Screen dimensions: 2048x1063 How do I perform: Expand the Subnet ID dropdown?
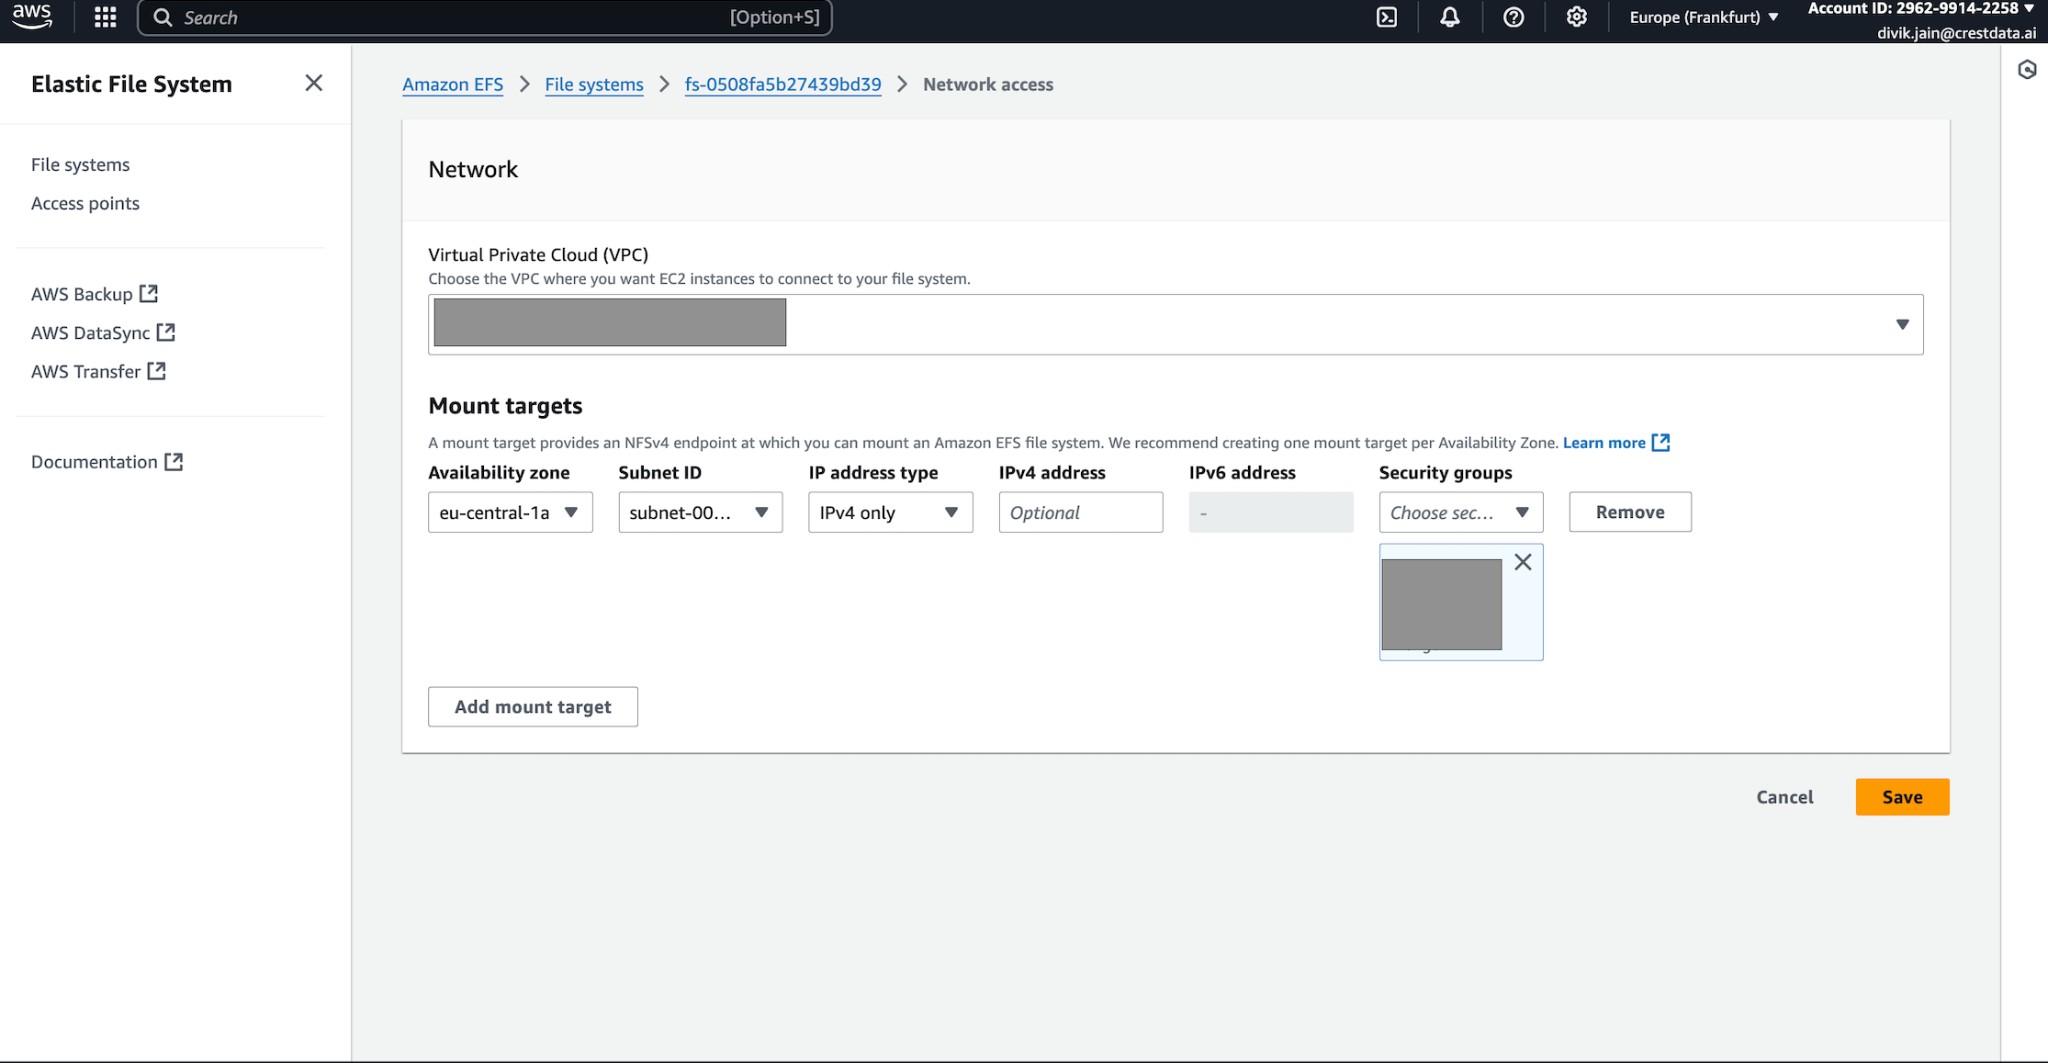pyautogui.click(x=700, y=512)
